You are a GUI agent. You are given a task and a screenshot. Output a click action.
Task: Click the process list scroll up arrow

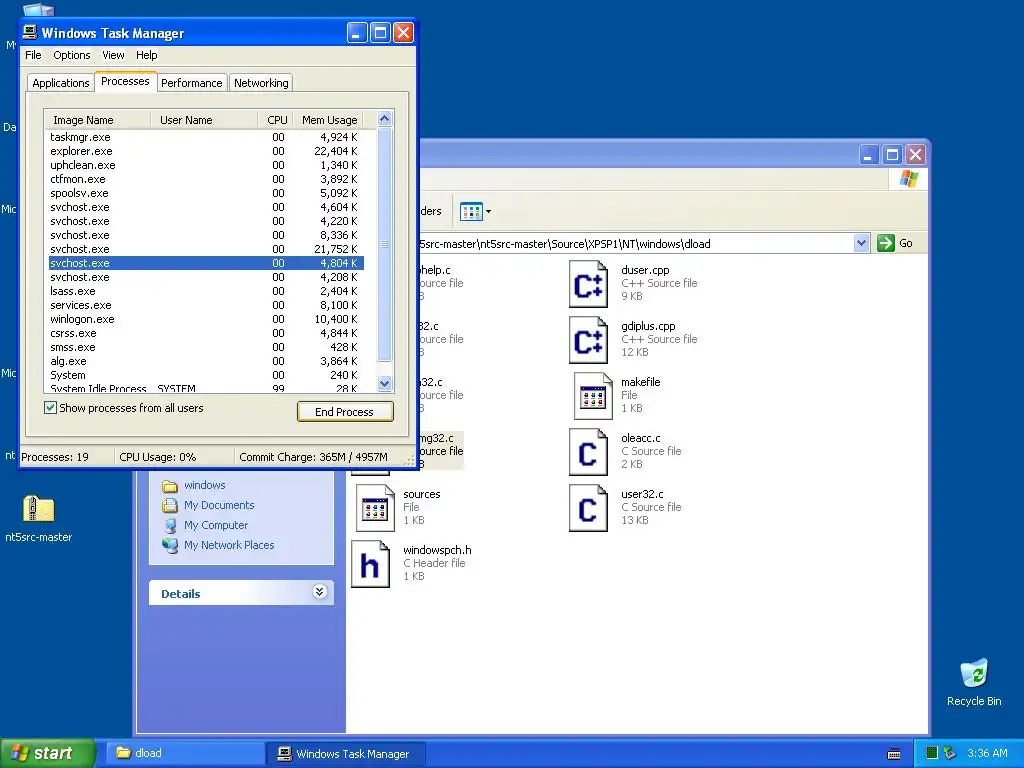(x=385, y=119)
